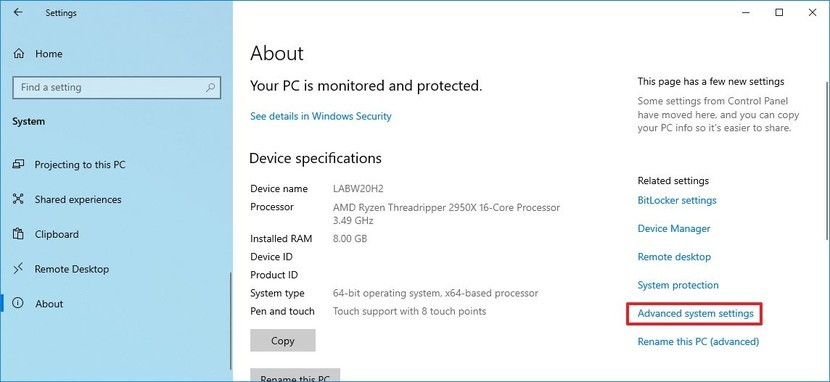Click the About info icon
The image size is (830, 382).
point(19,304)
